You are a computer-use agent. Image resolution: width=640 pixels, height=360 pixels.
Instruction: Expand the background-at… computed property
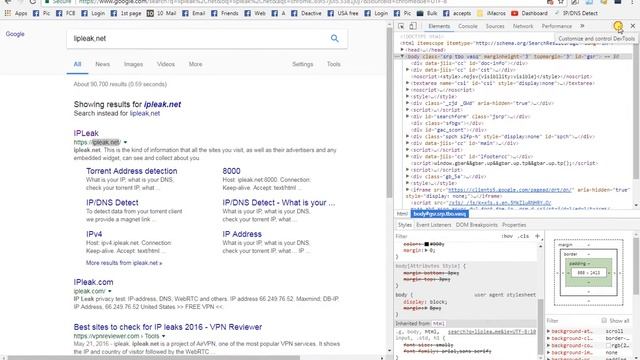548,331
